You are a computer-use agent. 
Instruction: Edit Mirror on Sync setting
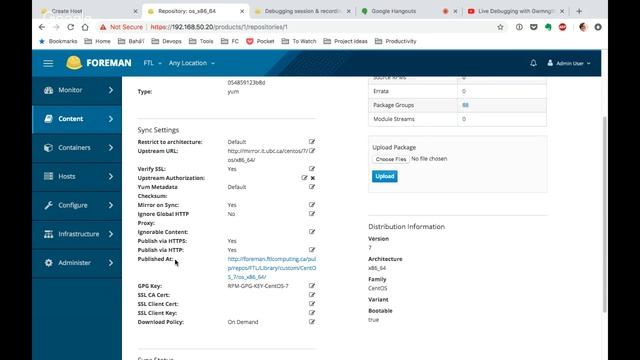point(312,204)
